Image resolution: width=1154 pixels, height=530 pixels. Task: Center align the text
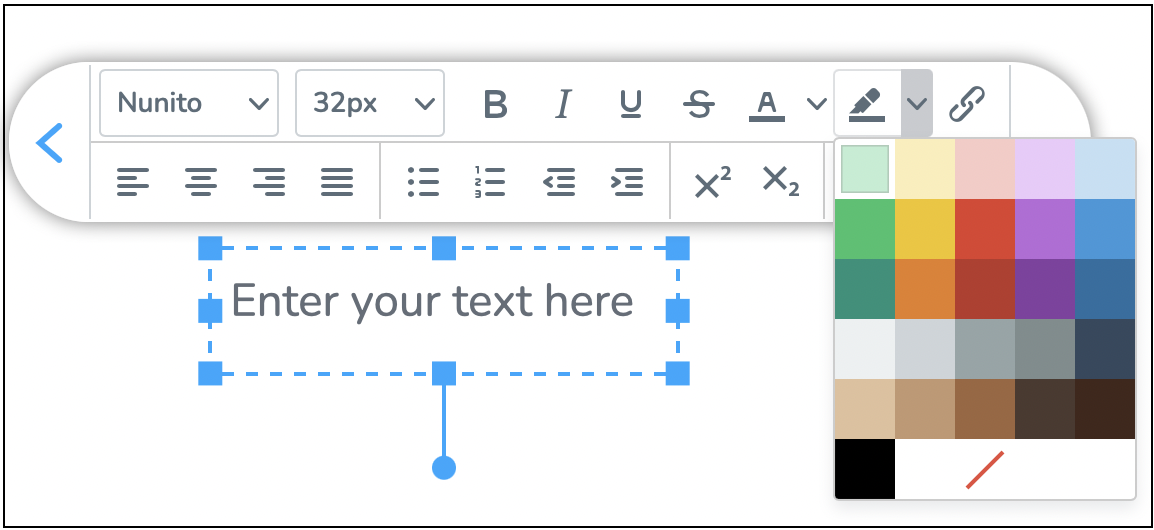click(x=201, y=182)
